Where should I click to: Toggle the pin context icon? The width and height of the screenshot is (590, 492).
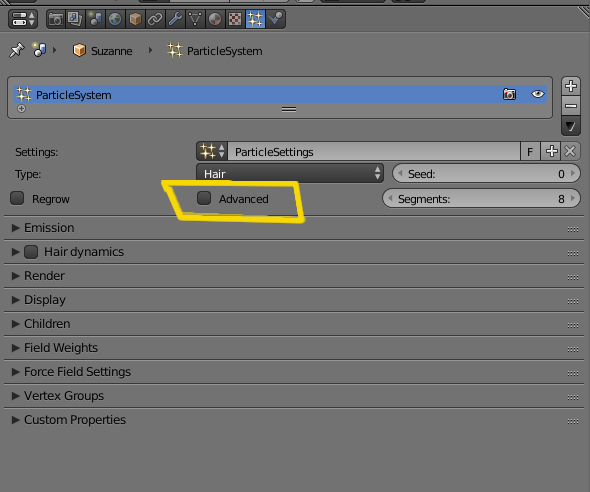[x=17, y=50]
